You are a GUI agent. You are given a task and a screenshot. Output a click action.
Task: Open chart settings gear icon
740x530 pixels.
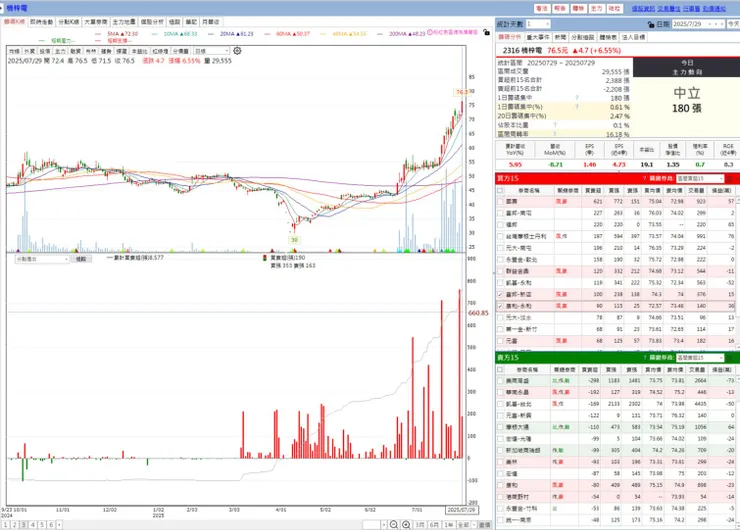pyautogui.click(x=237, y=50)
